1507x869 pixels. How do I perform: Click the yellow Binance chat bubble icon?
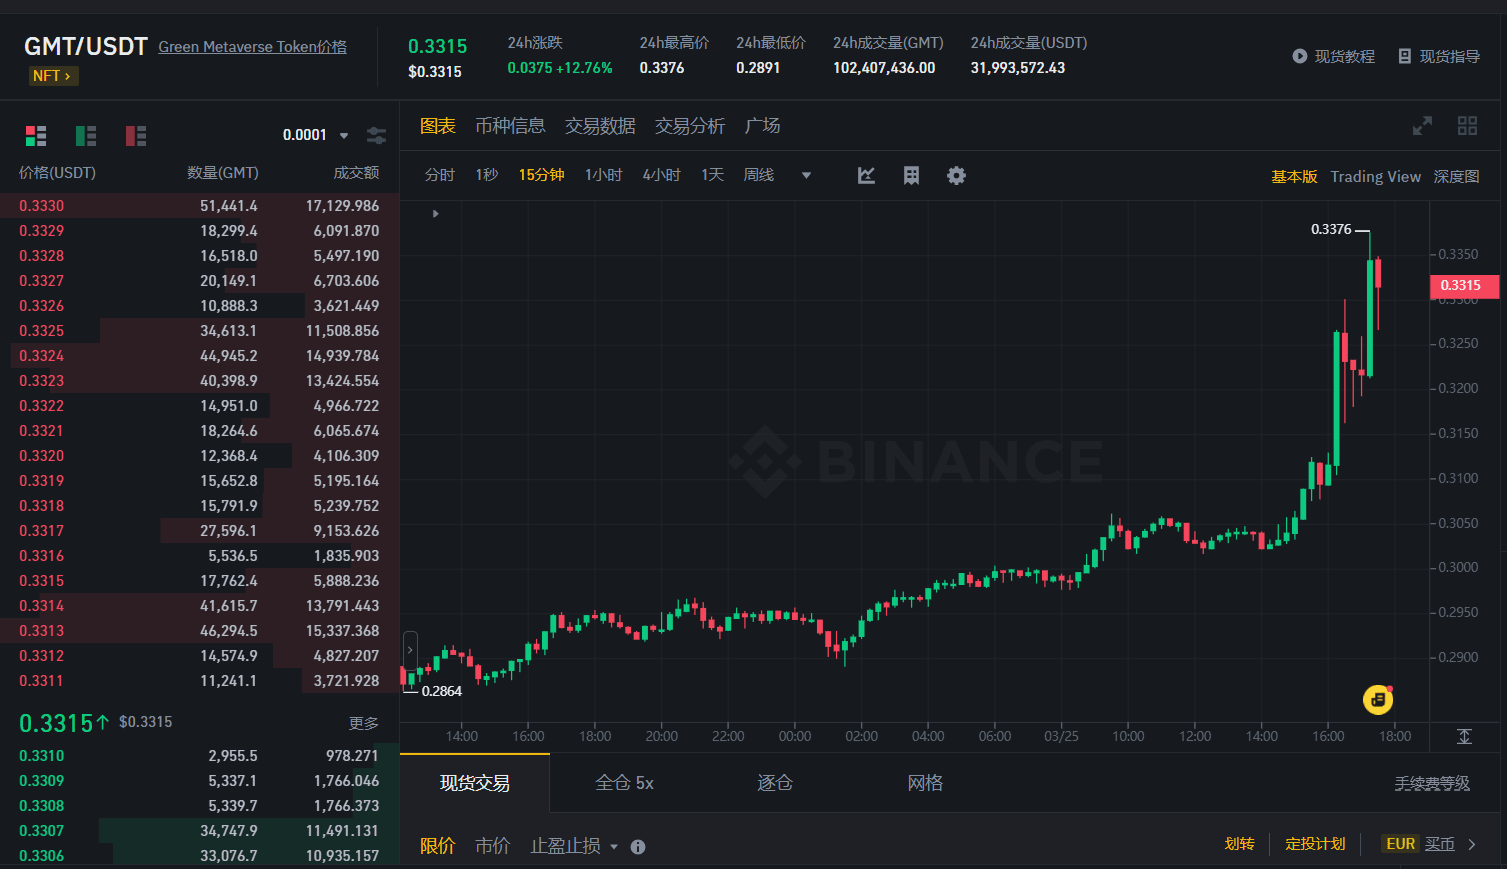(1377, 700)
